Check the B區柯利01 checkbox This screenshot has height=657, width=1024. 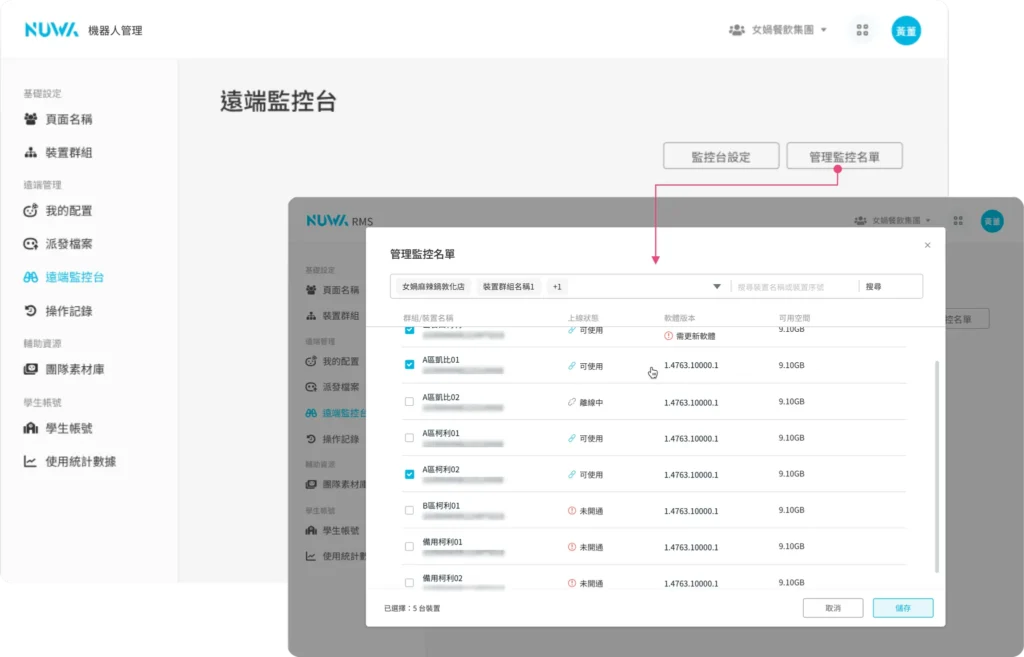pos(409,510)
